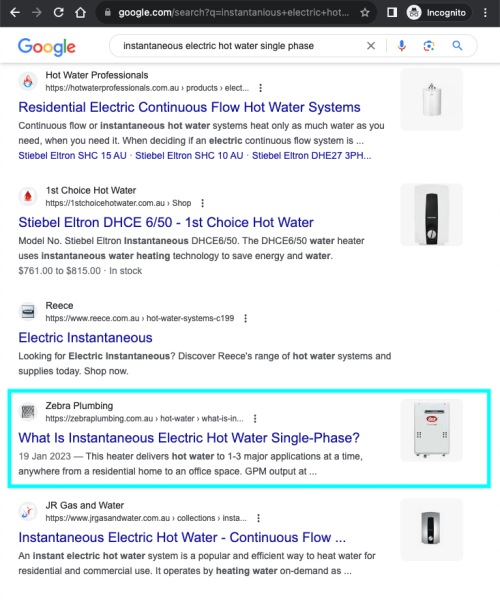The height and width of the screenshot is (600, 500).
Task: Click the magnifying glass search button
Action: pyautogui.click(x=458, y=46)
